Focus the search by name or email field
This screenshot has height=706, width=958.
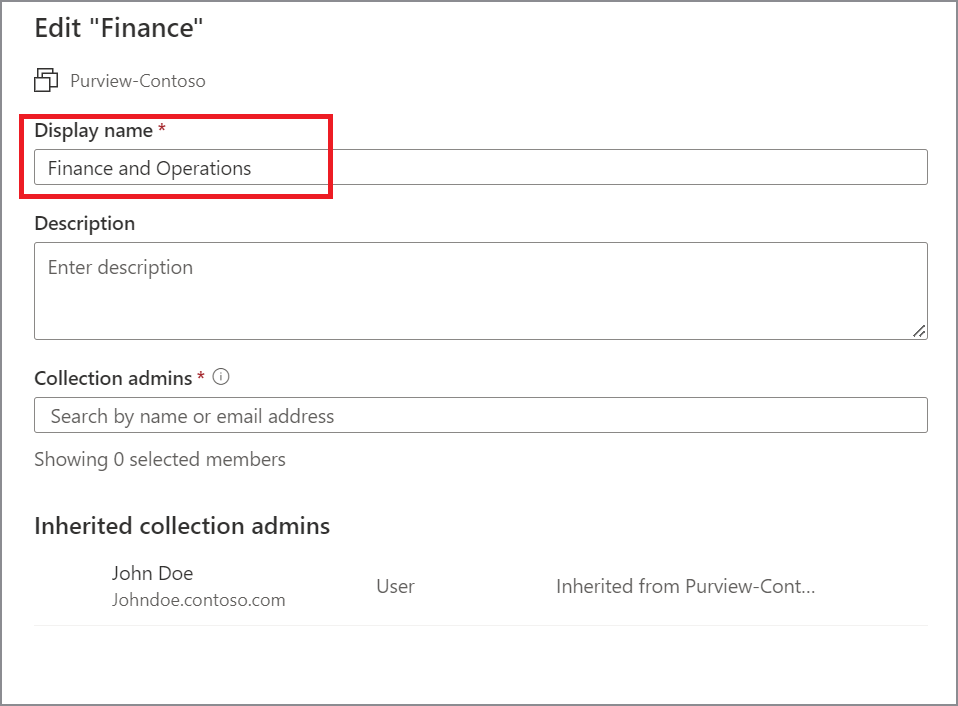pos(480,415)
